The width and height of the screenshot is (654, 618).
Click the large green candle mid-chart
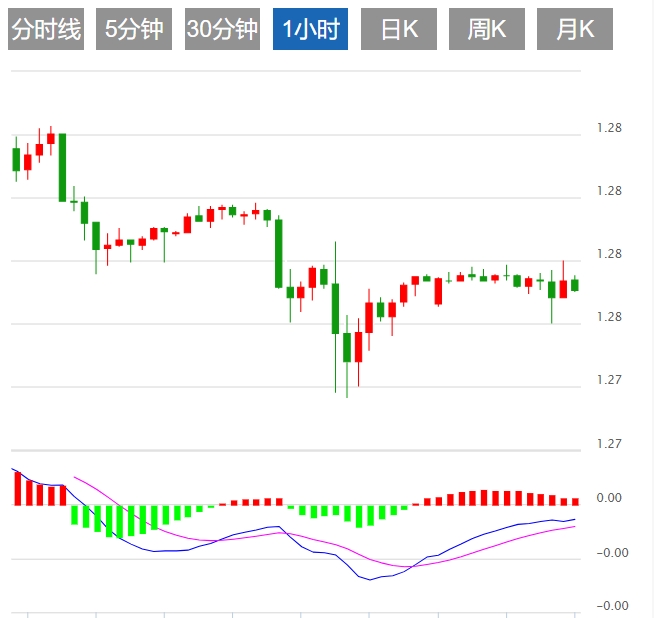[279, 253]
